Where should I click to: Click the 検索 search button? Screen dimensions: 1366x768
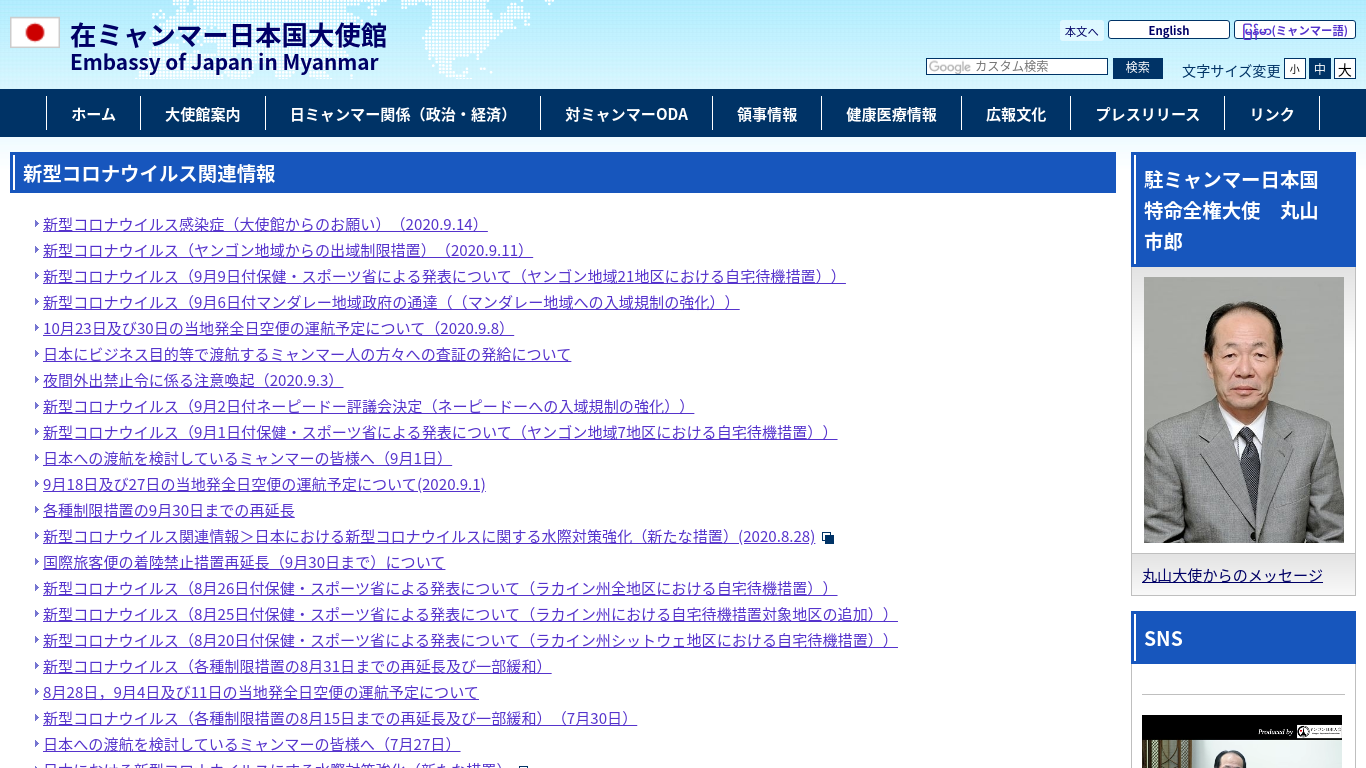(1138, 67)
